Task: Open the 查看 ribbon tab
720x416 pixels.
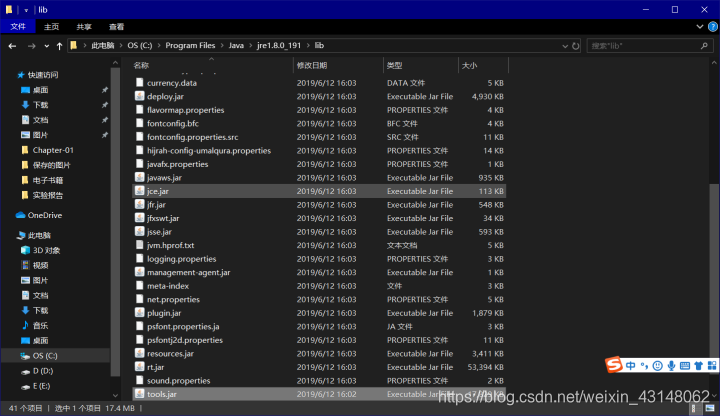Action: (x=117, y=27)
